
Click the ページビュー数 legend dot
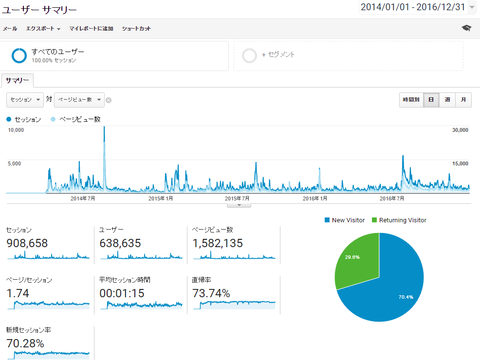[x=53, y=119]
